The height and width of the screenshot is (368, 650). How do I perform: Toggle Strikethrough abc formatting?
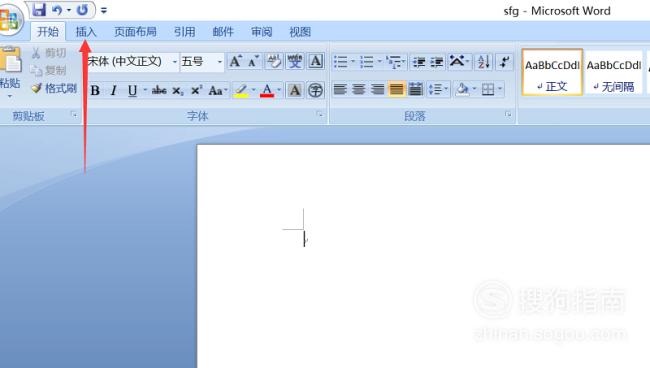pos(159,90)
